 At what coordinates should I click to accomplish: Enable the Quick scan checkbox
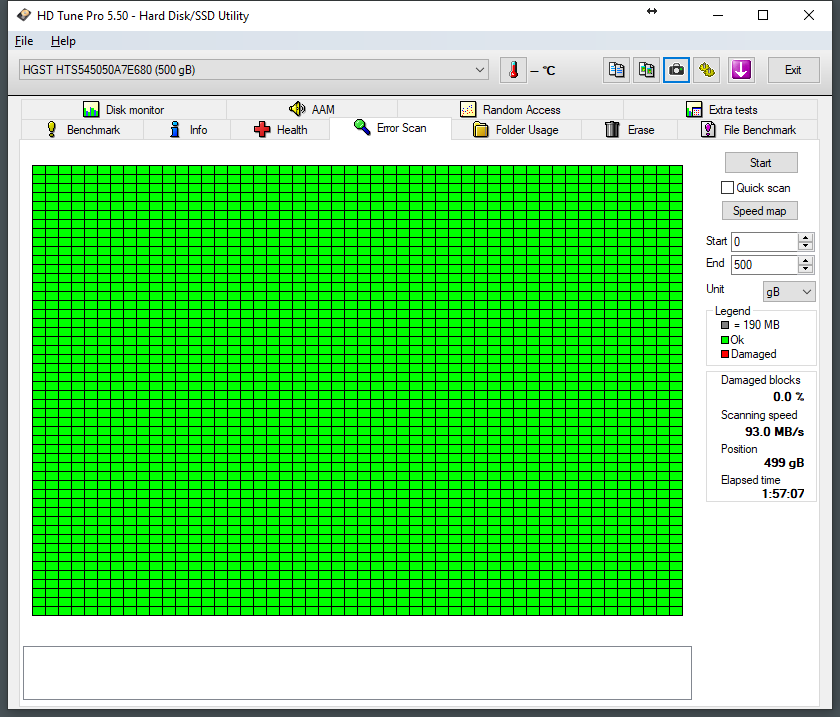728,188
